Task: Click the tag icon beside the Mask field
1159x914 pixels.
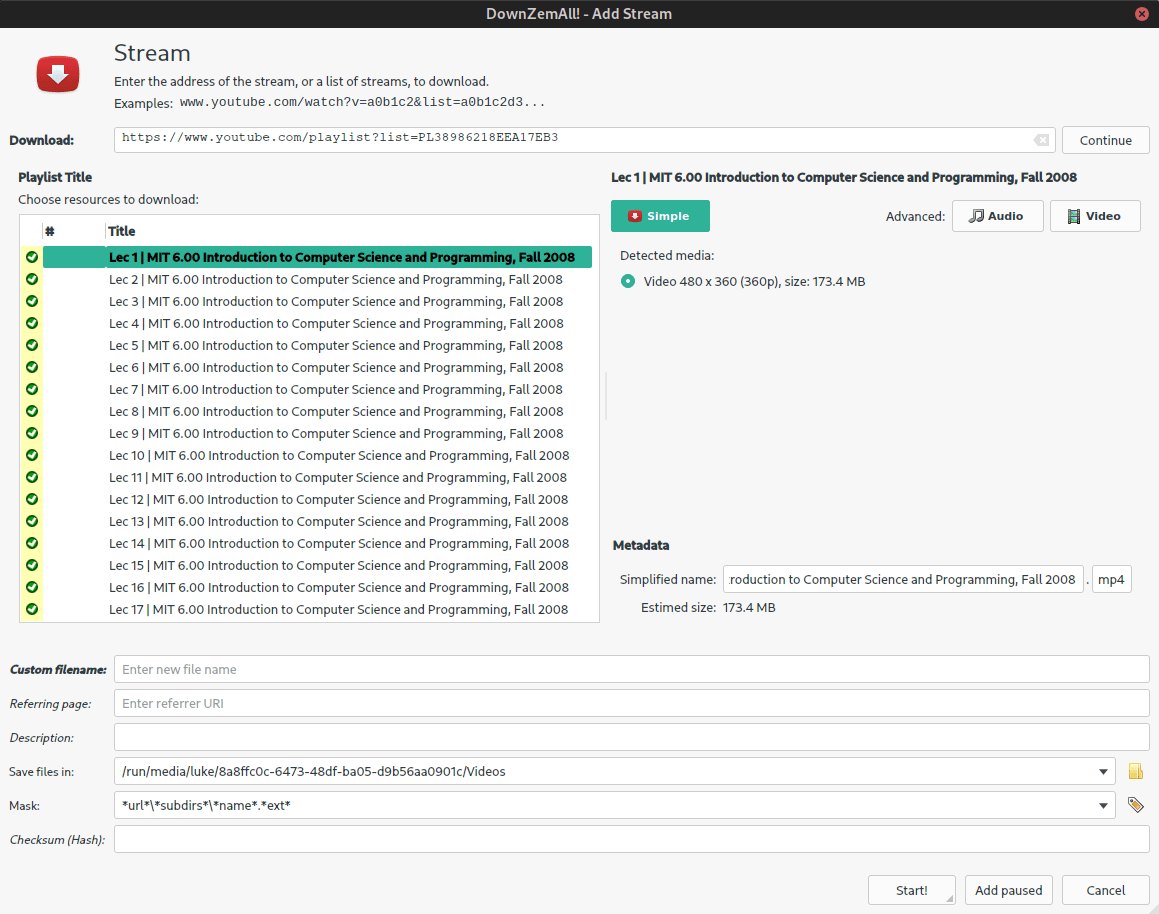Action: 1135,805
